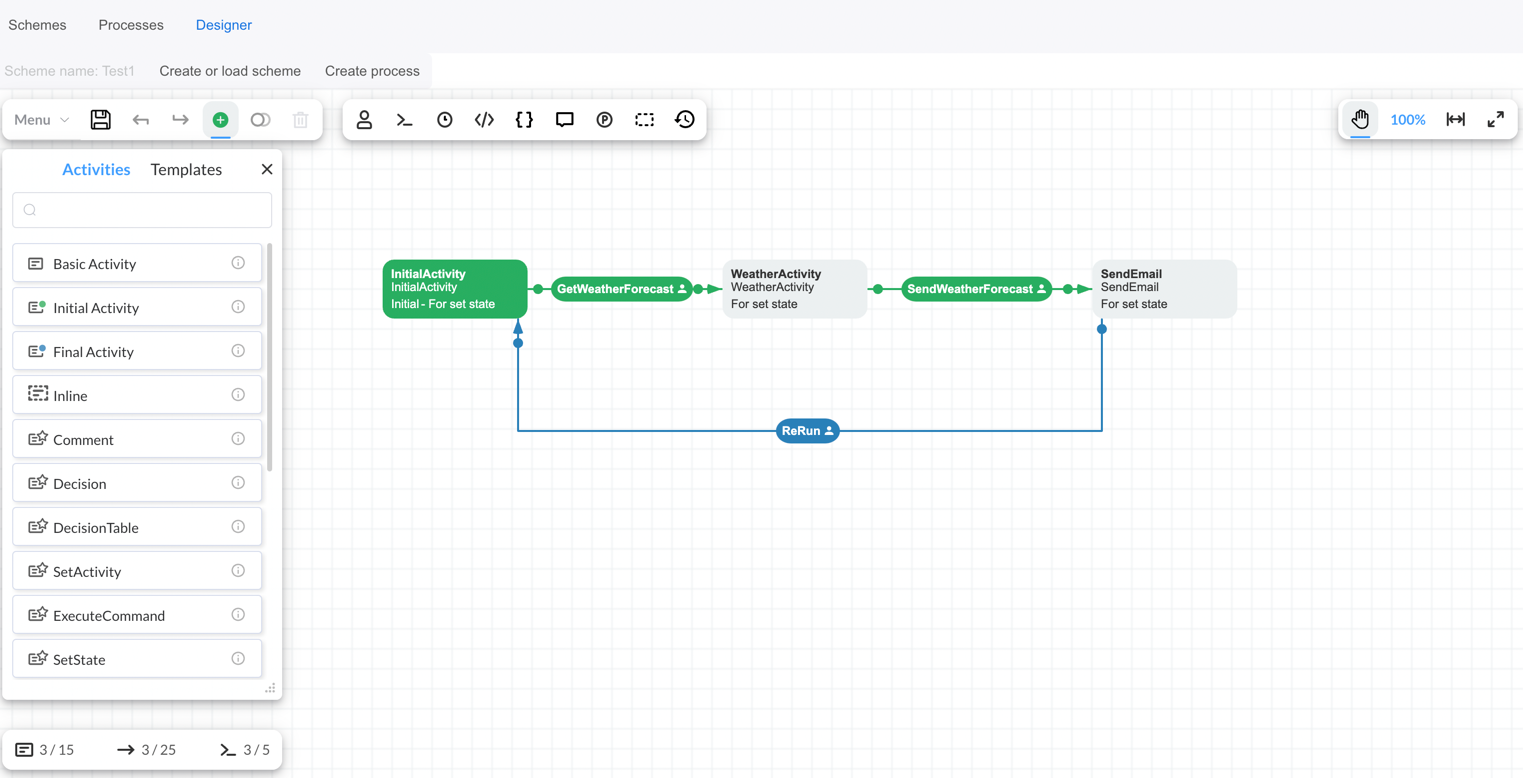Show info for Initial Activity
Image resolution: width=1523 pixels, height=778 pixels.
tap(238, 307)
